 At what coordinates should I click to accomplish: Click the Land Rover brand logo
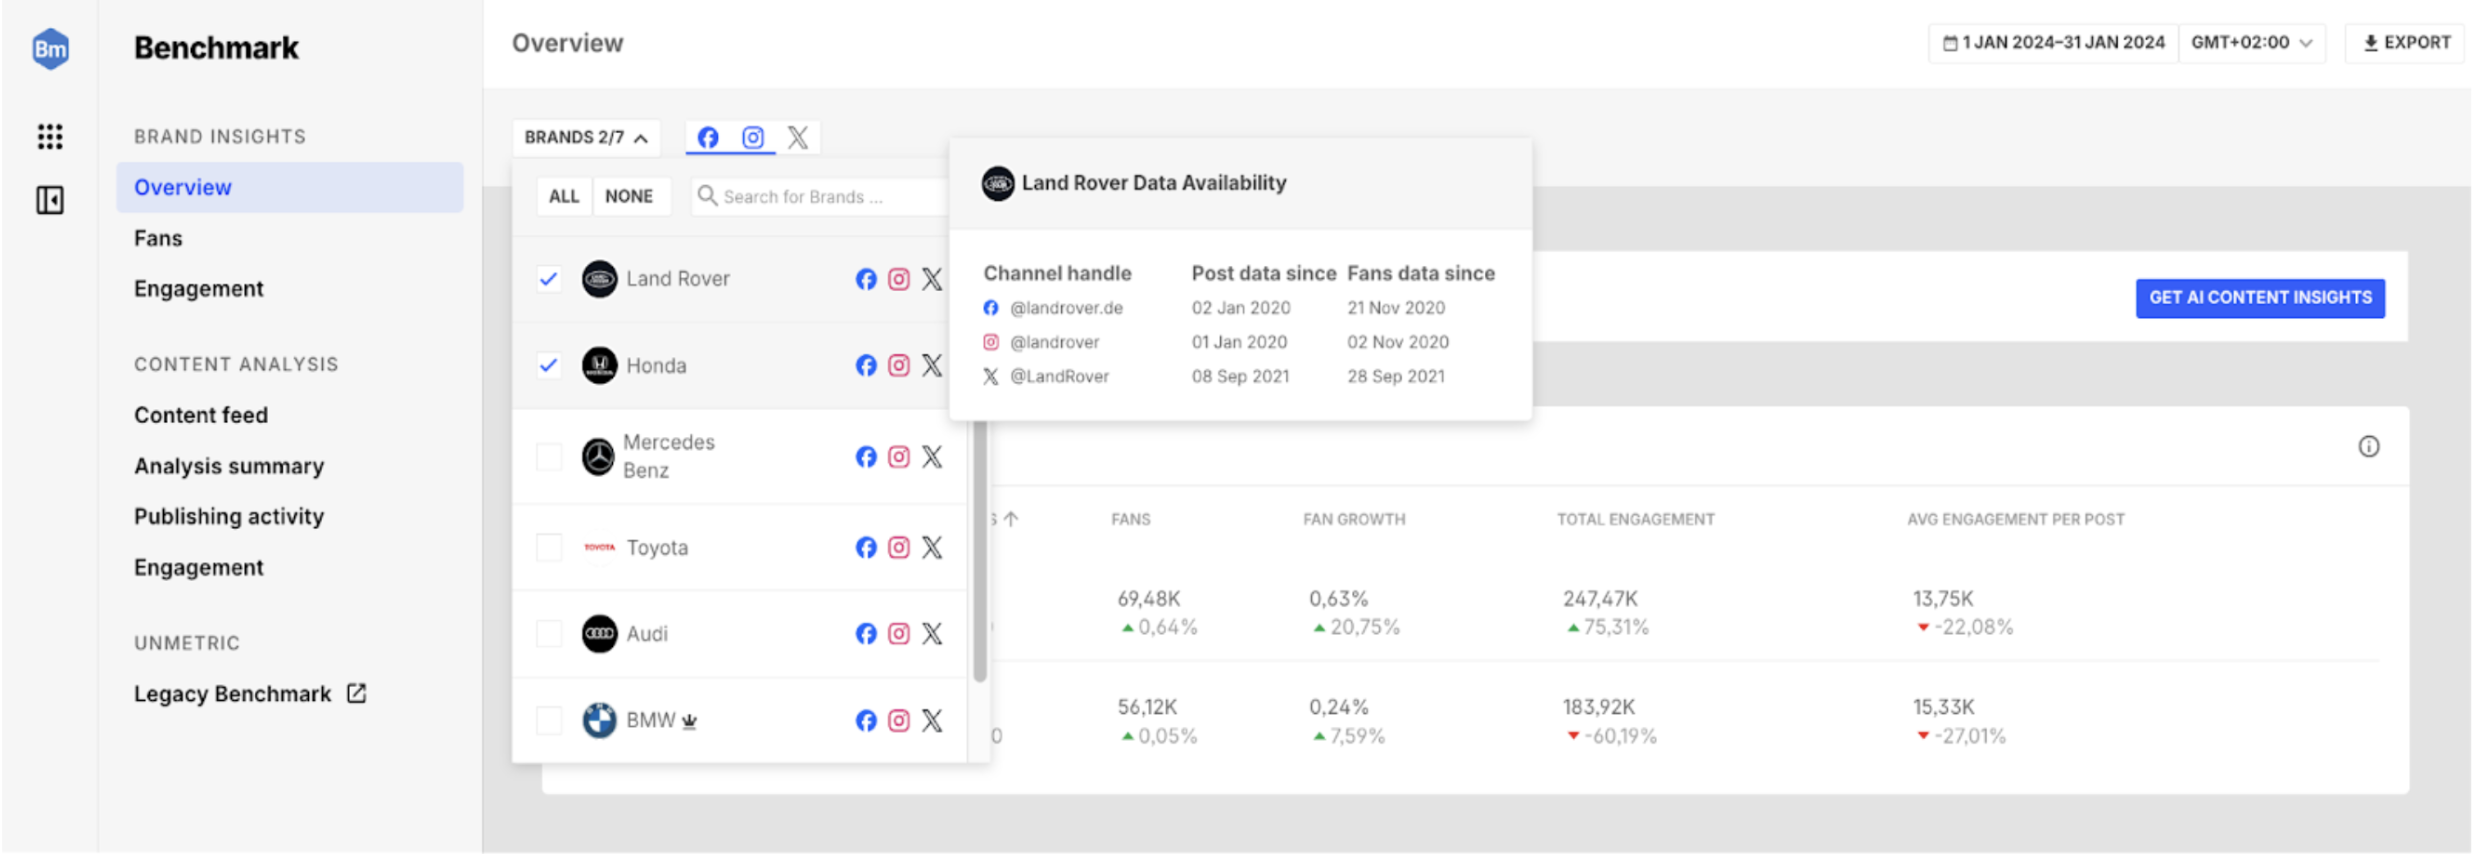coord(599,279)
